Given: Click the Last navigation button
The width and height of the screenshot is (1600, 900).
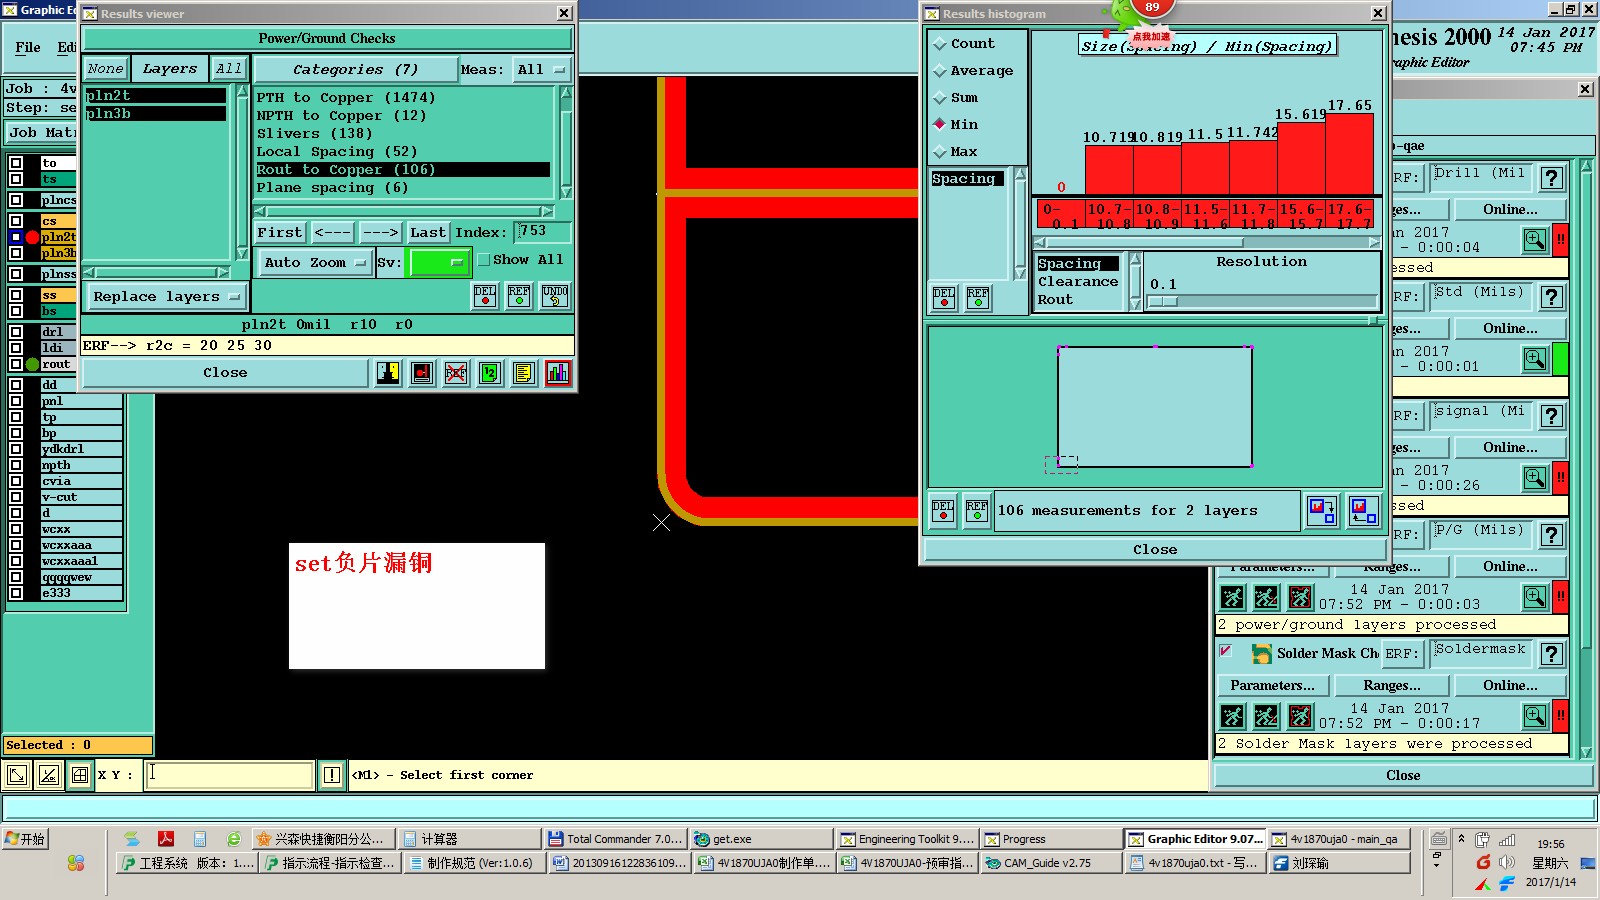Looking at the screenshot, I should [x=428, y=233].
